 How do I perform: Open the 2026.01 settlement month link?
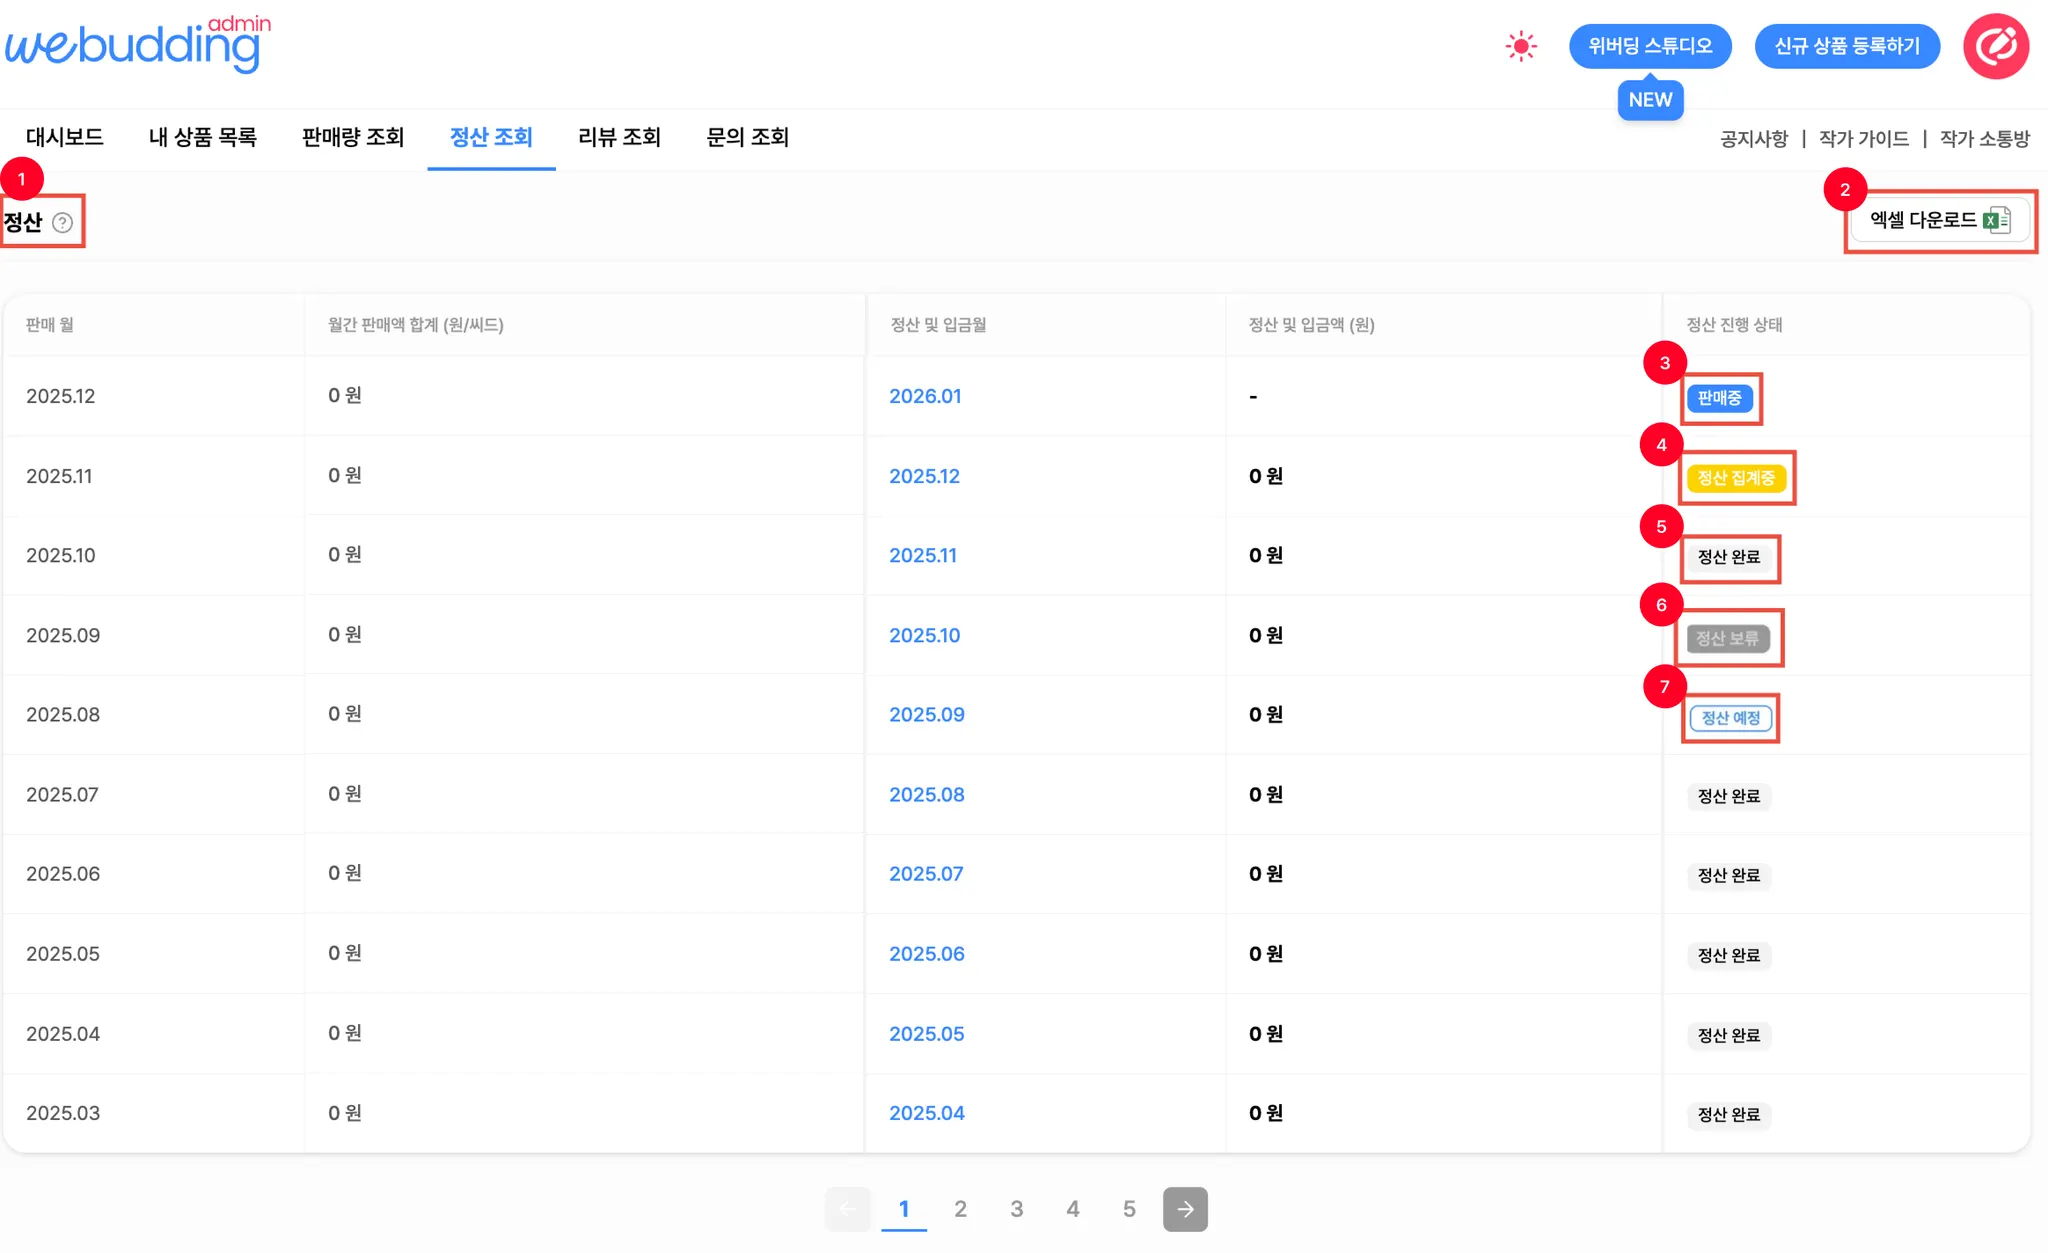tap(925, 396)
